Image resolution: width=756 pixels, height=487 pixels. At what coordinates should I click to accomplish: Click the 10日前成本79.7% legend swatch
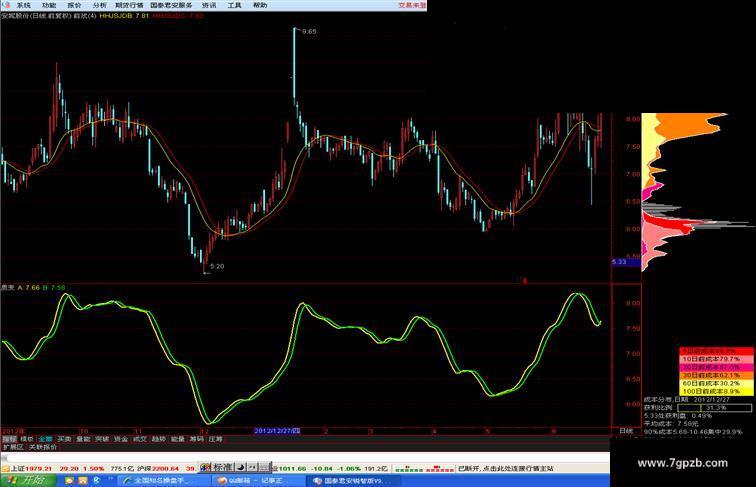coord(716,359)
